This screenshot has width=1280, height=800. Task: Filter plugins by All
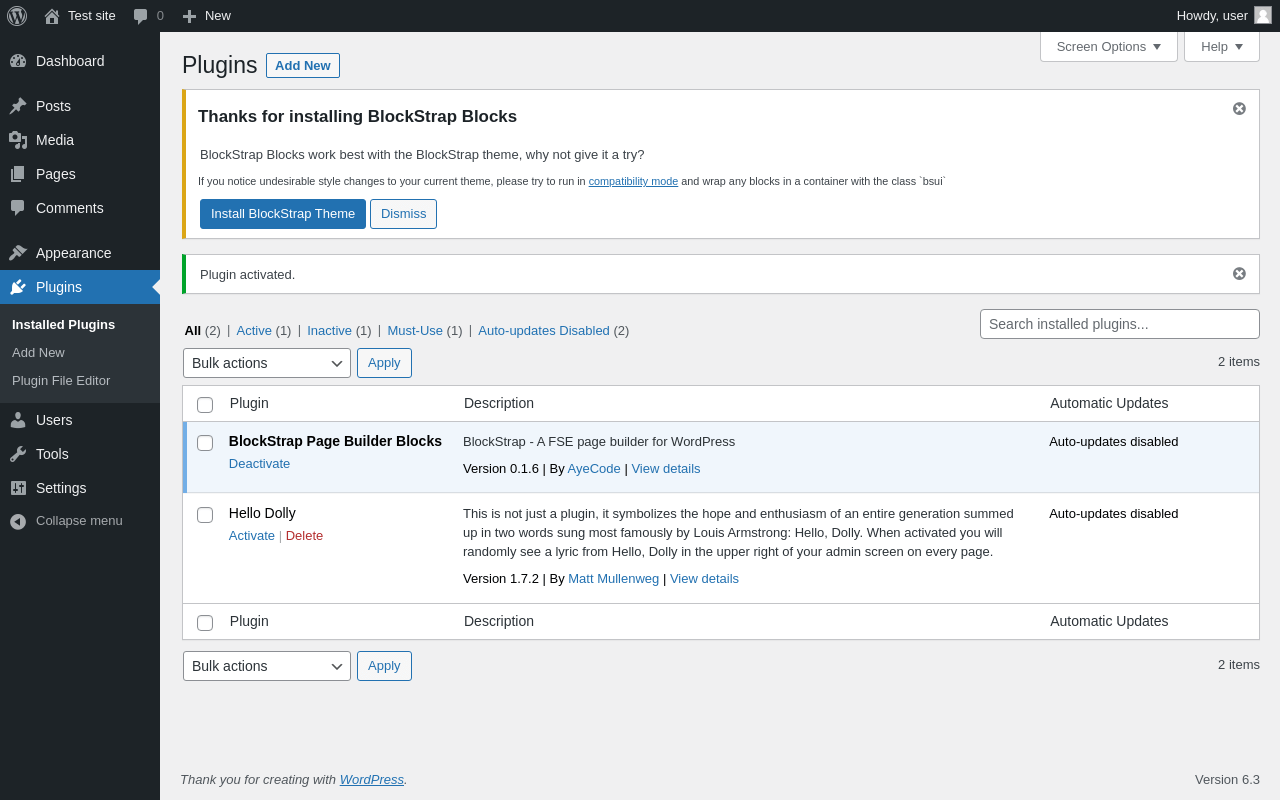(193, 331)
